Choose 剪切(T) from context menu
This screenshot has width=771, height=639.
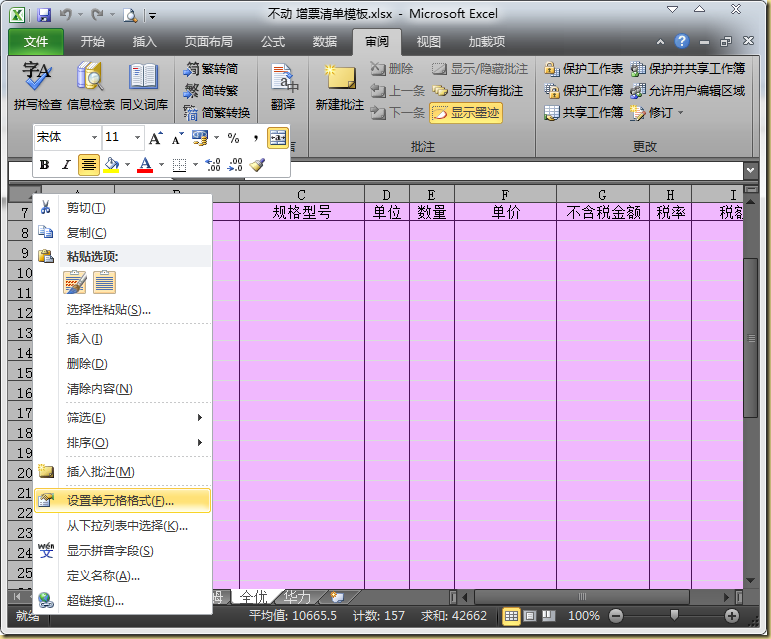click(123, 208)
